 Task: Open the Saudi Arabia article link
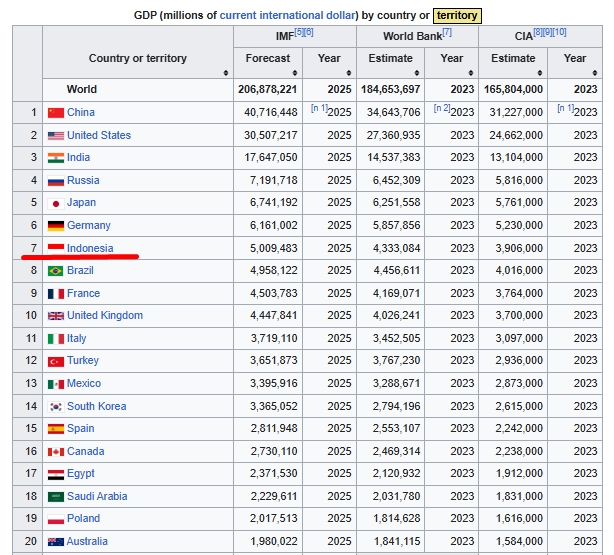97,496
